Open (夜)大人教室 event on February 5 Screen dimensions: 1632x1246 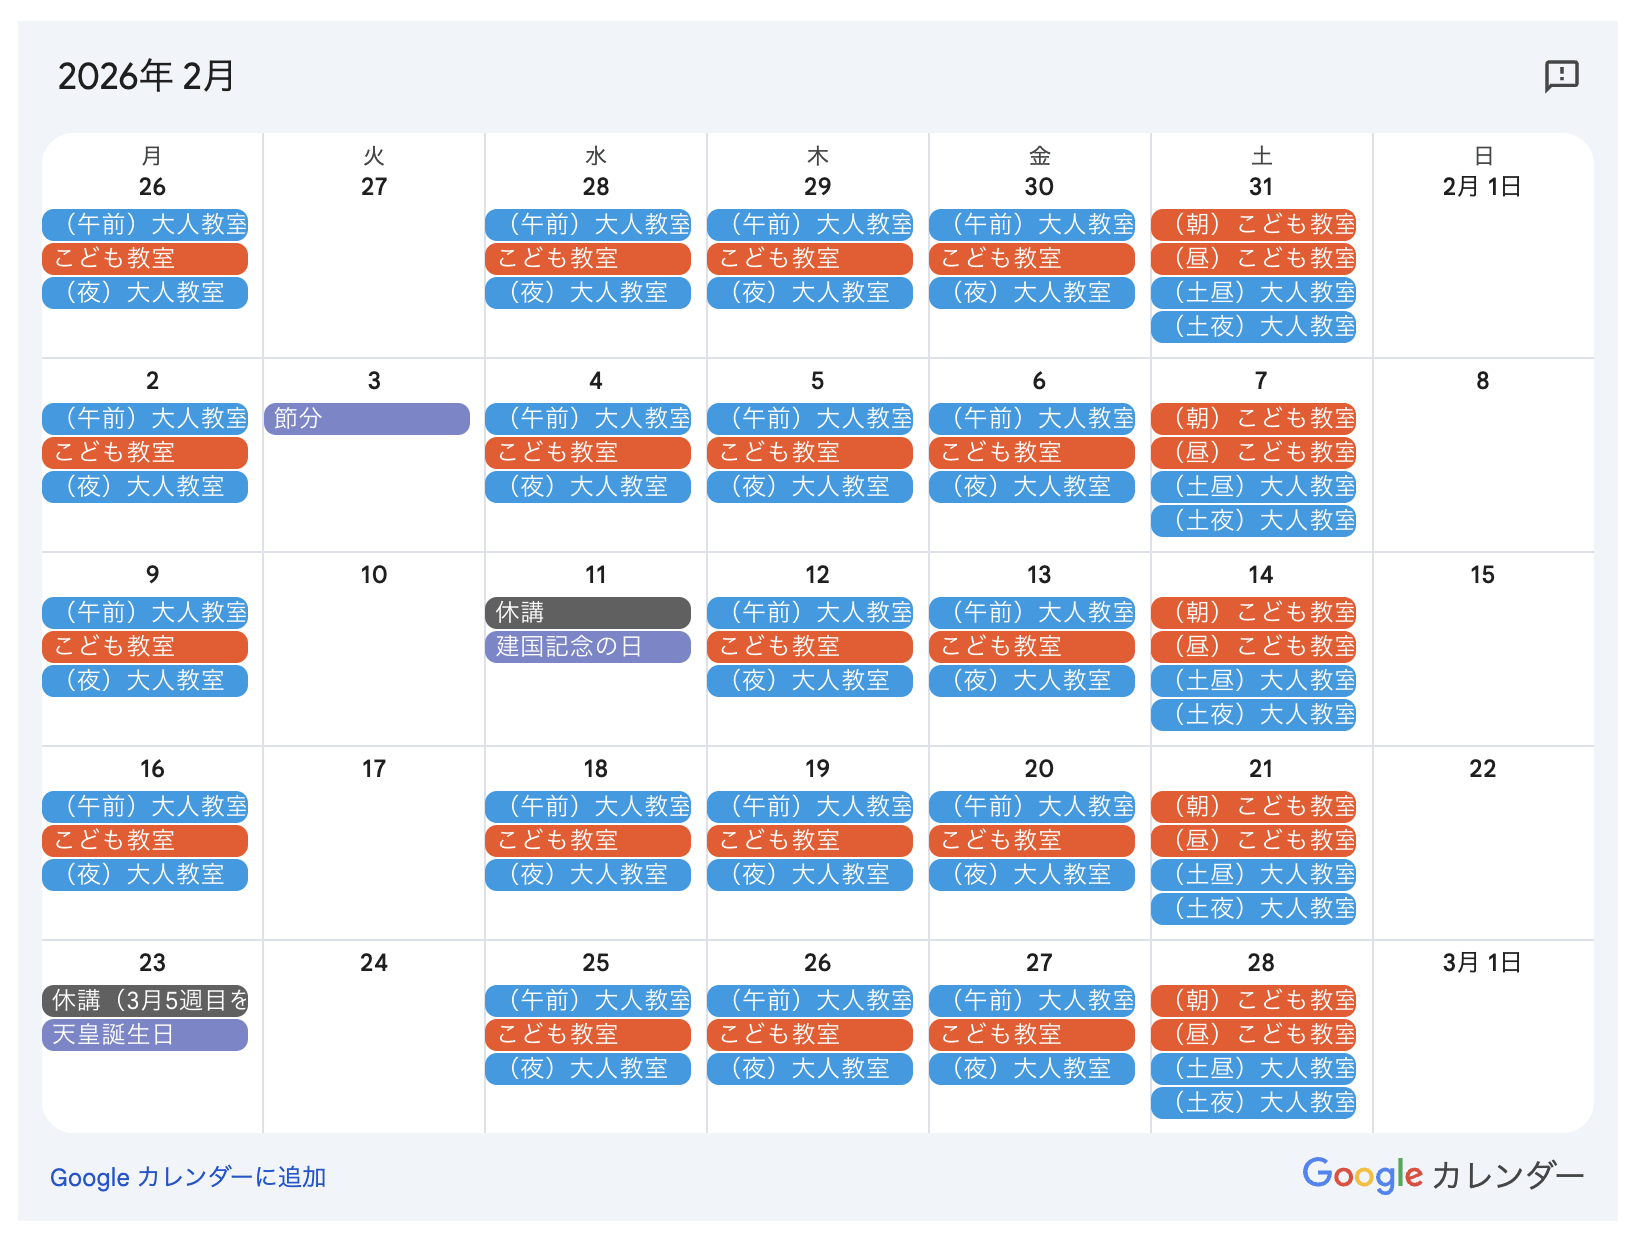810,487
